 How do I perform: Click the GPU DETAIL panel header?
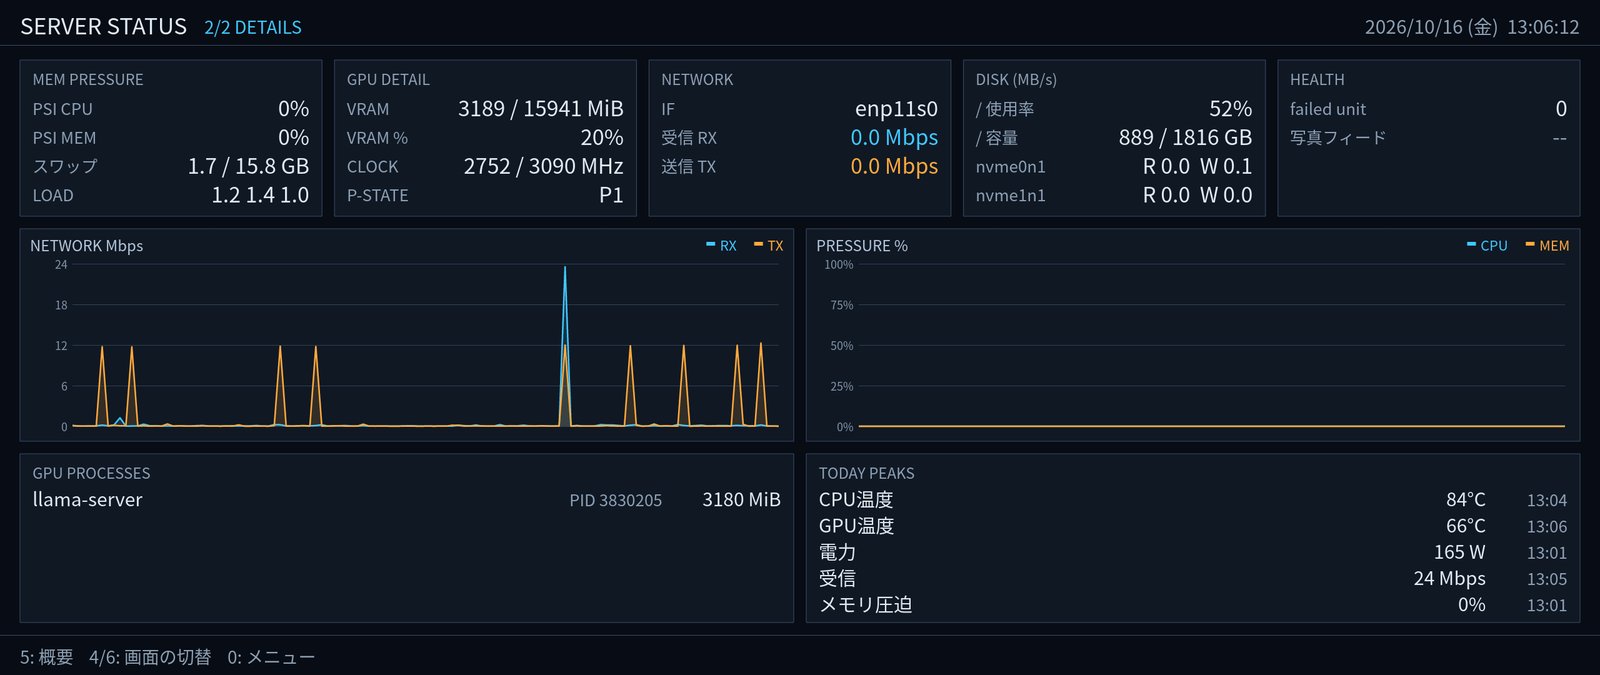click(388, 80)
